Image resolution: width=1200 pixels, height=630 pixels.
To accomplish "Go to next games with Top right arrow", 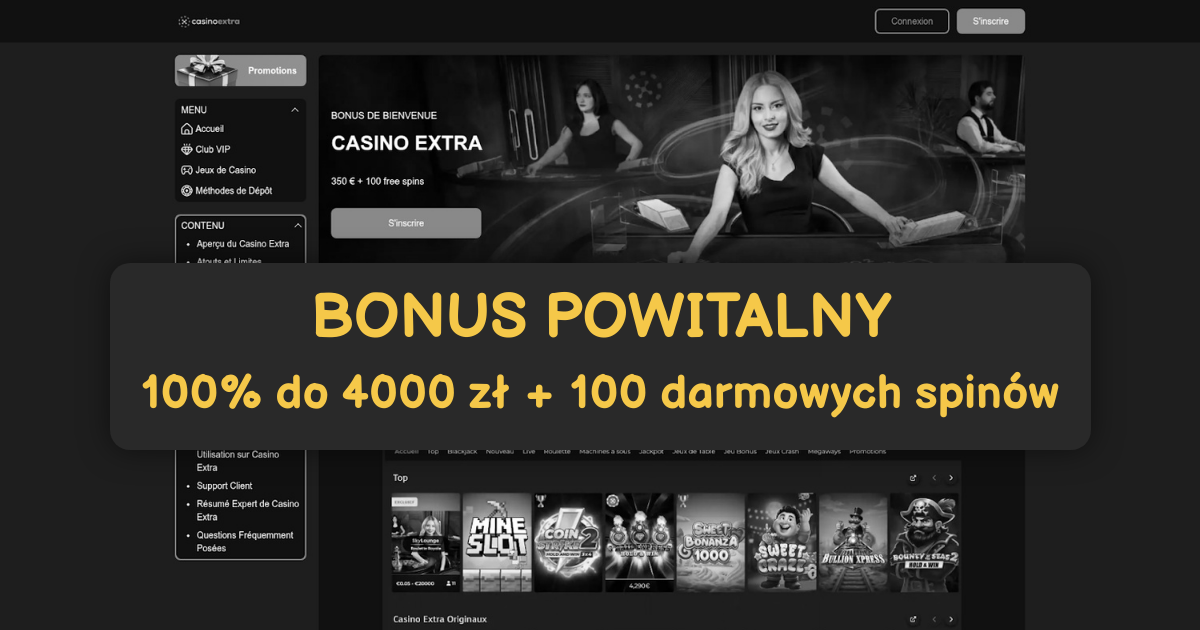I will [x=951, y=478].
